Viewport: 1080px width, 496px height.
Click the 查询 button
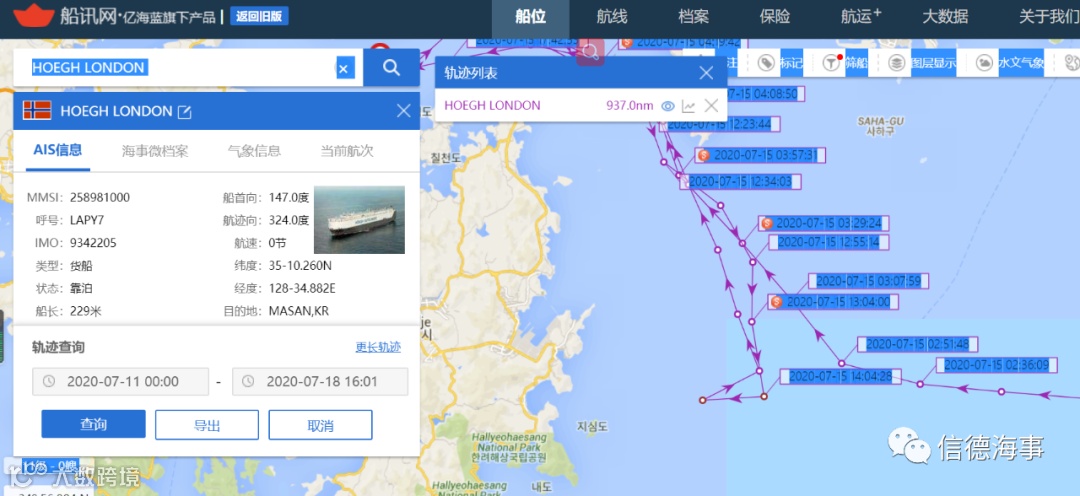pyautogui.click(x=94, y=424)
